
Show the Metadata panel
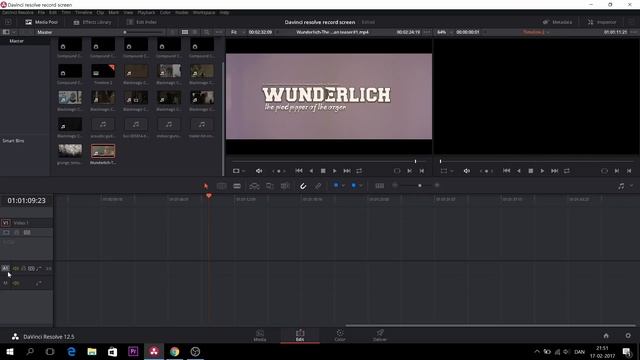557,22
